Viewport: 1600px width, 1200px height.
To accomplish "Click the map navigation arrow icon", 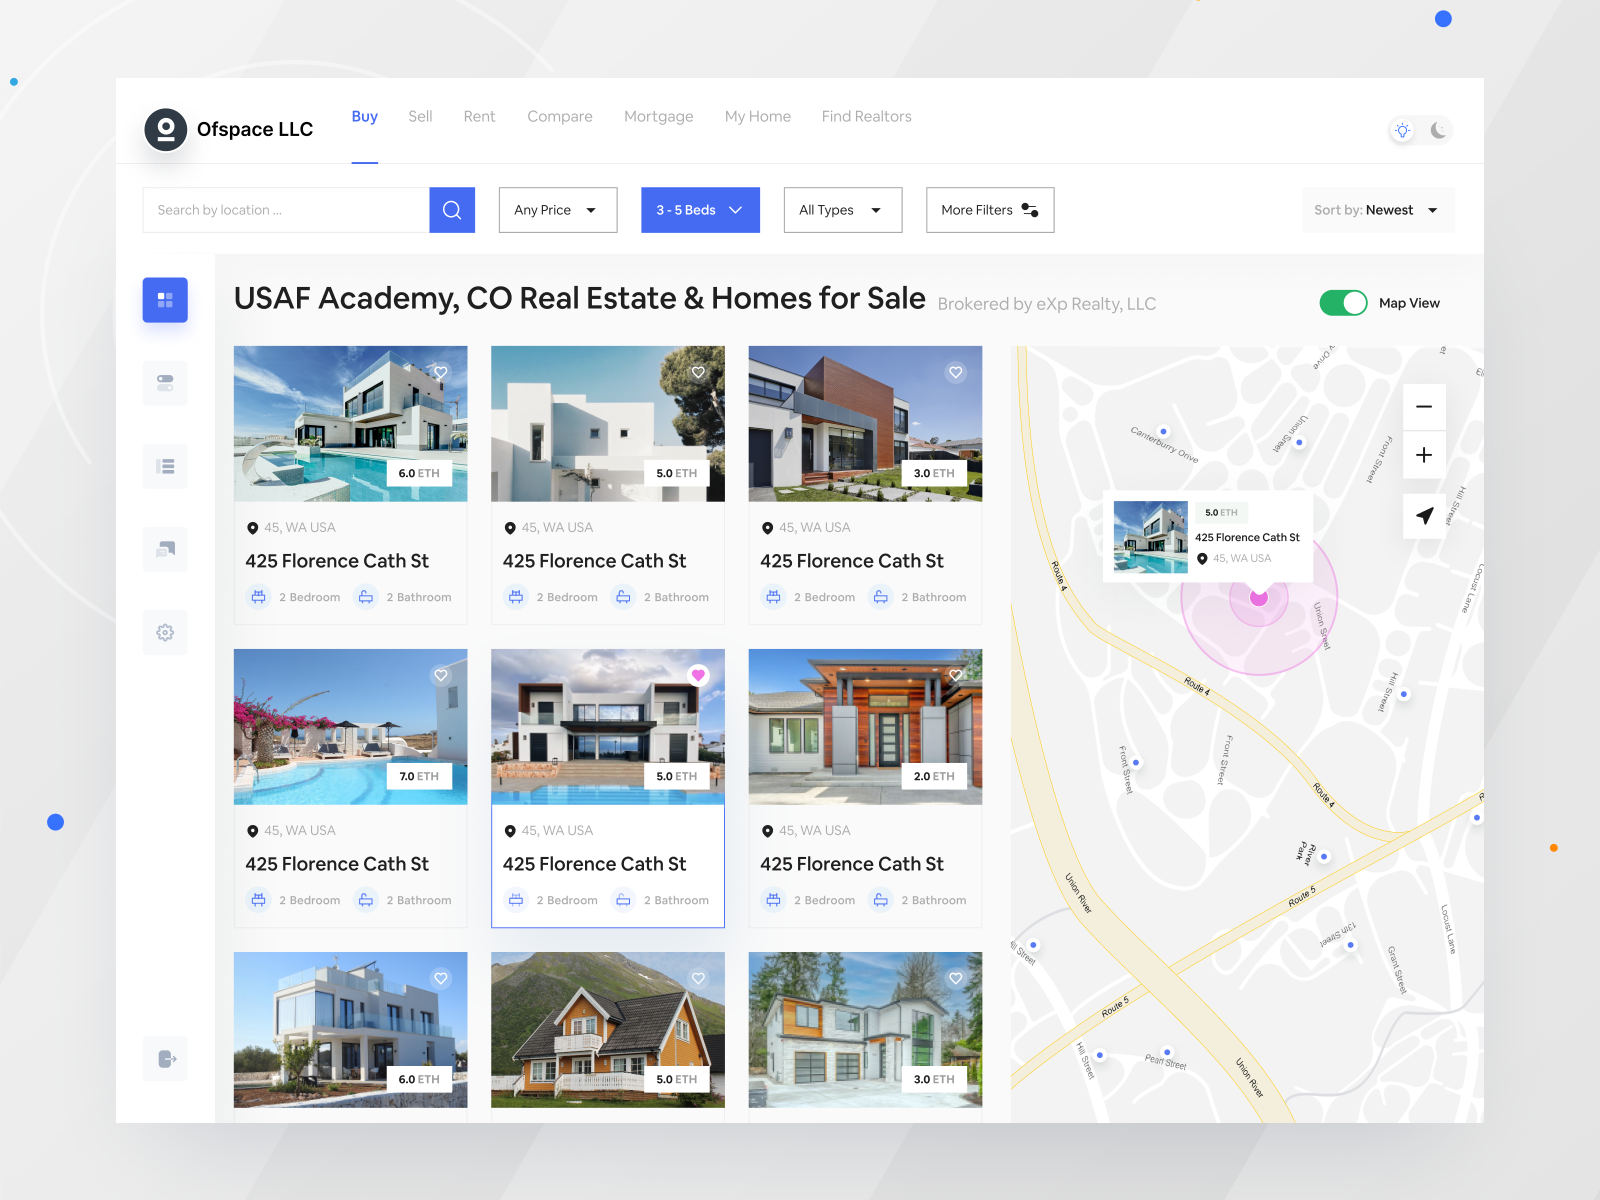I will click(x=1423, y=517).
